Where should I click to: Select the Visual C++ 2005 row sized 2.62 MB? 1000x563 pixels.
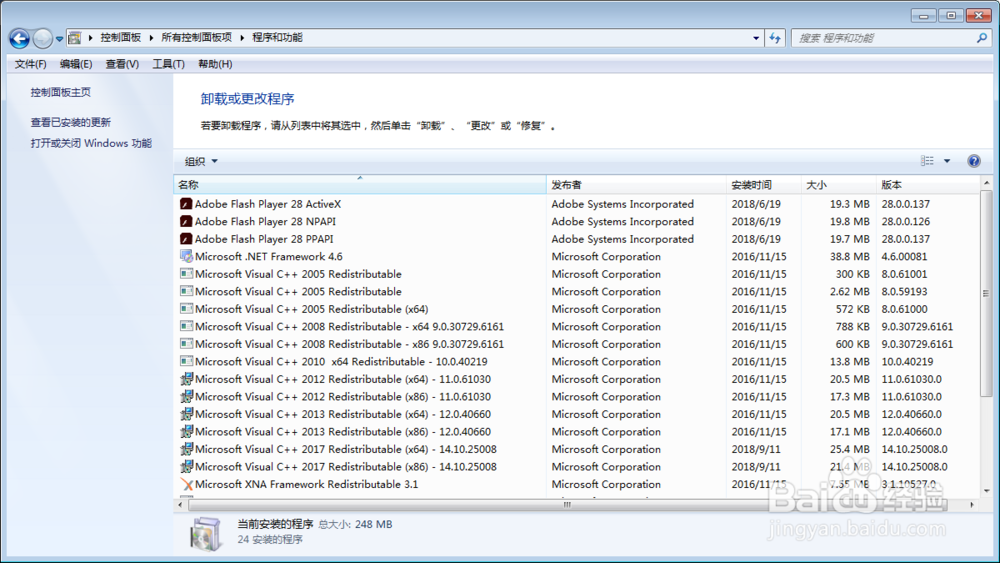pos(577,291)
